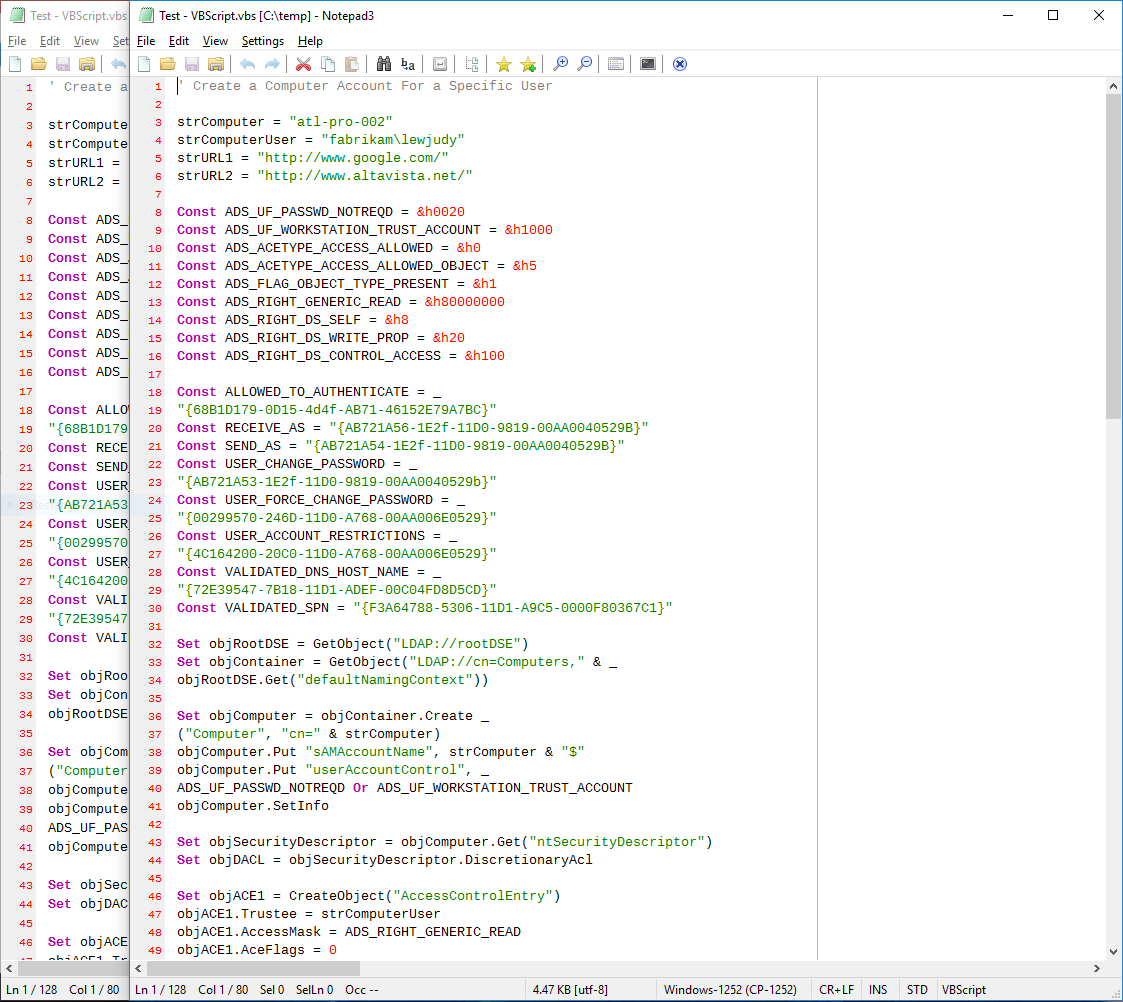Maximize the front Notepad3 window

1053,15
